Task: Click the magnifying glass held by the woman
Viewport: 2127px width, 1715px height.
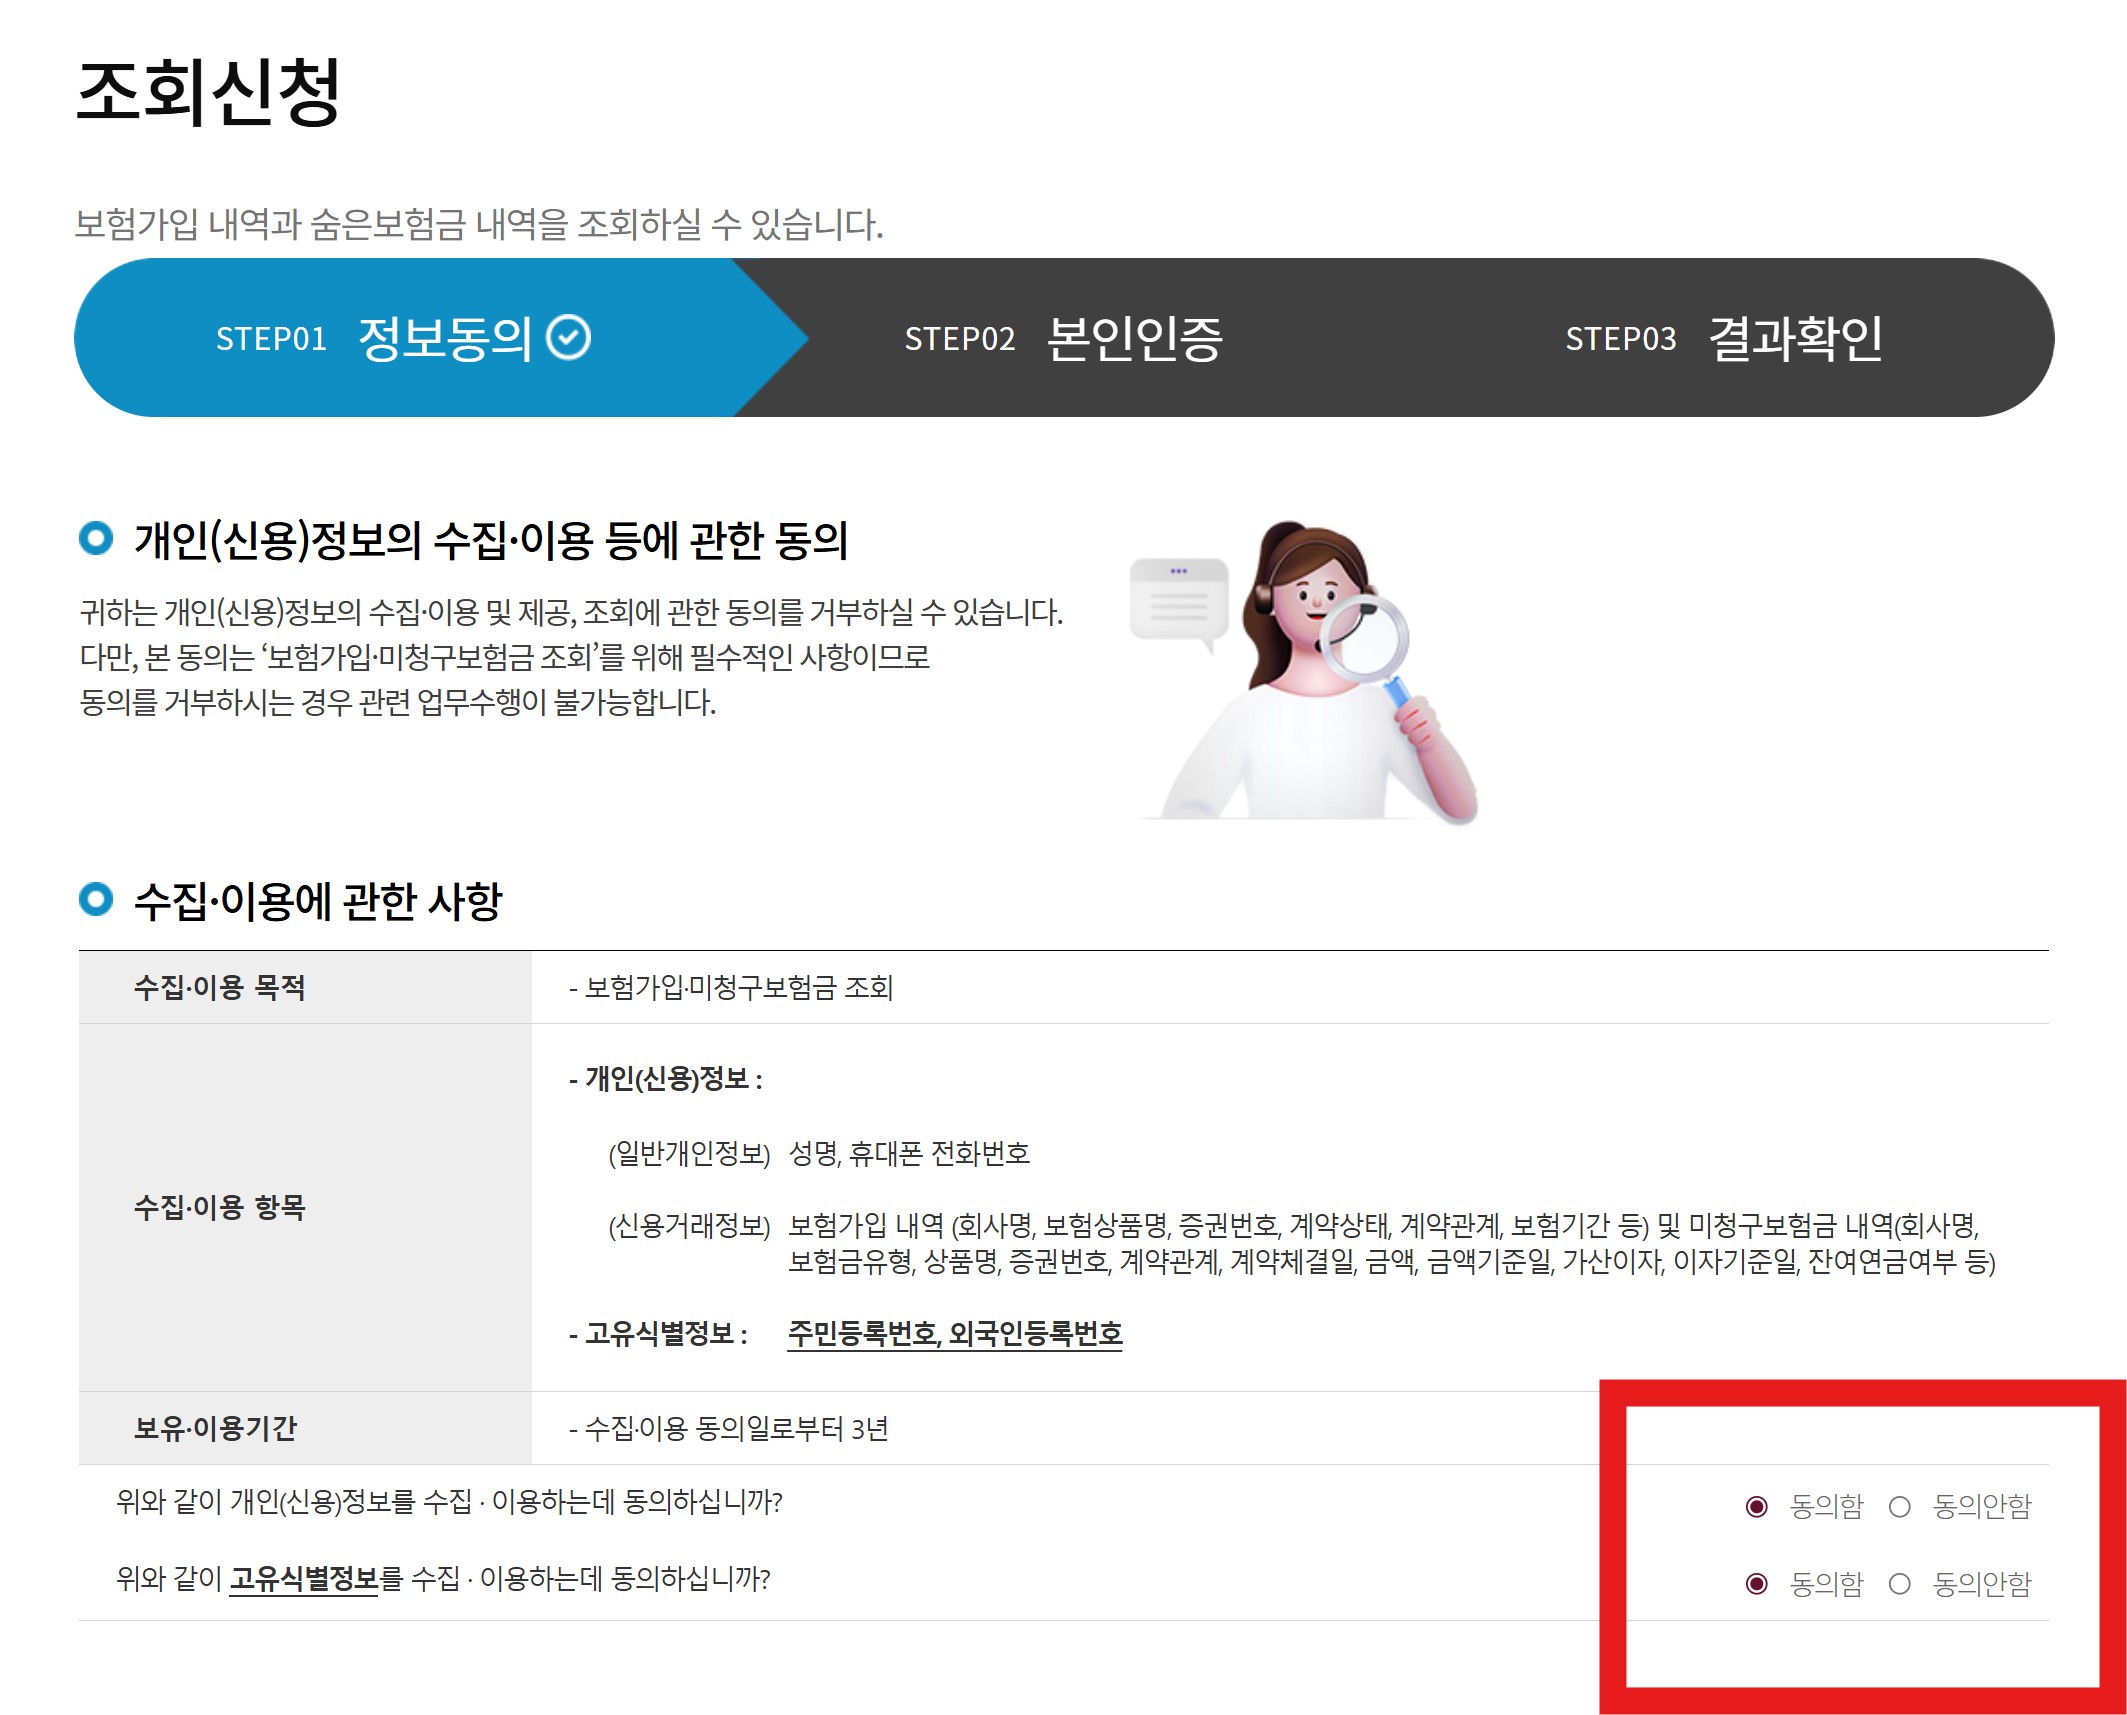Action: click(1364, 637)
